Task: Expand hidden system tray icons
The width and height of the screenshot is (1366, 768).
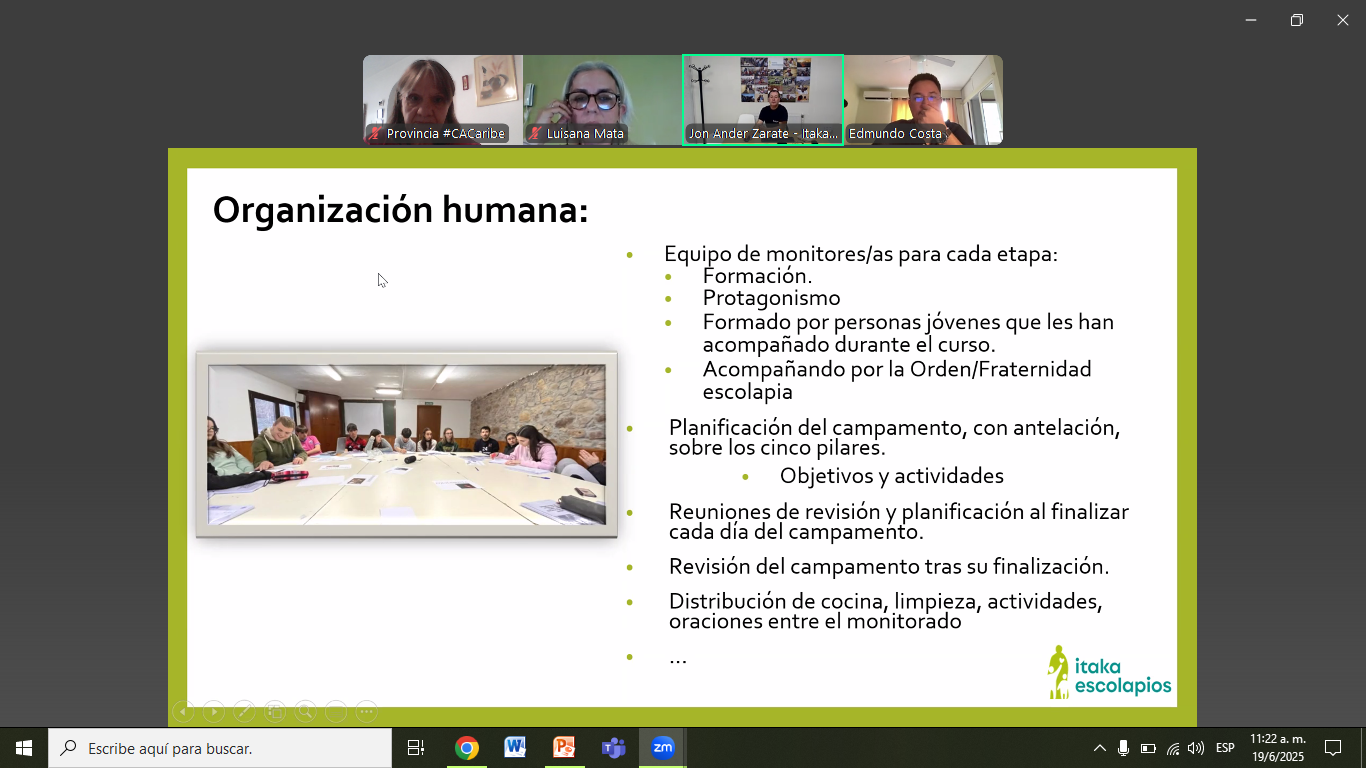Action: (1099, 748)
